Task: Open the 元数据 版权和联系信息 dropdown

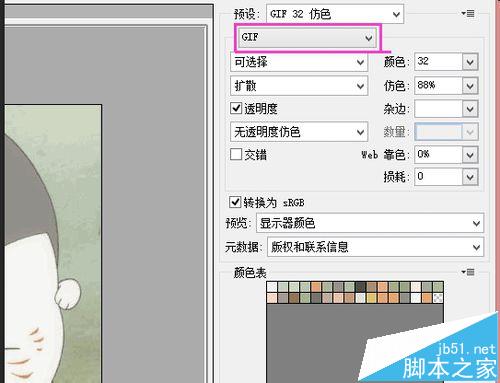Action: 375,247
